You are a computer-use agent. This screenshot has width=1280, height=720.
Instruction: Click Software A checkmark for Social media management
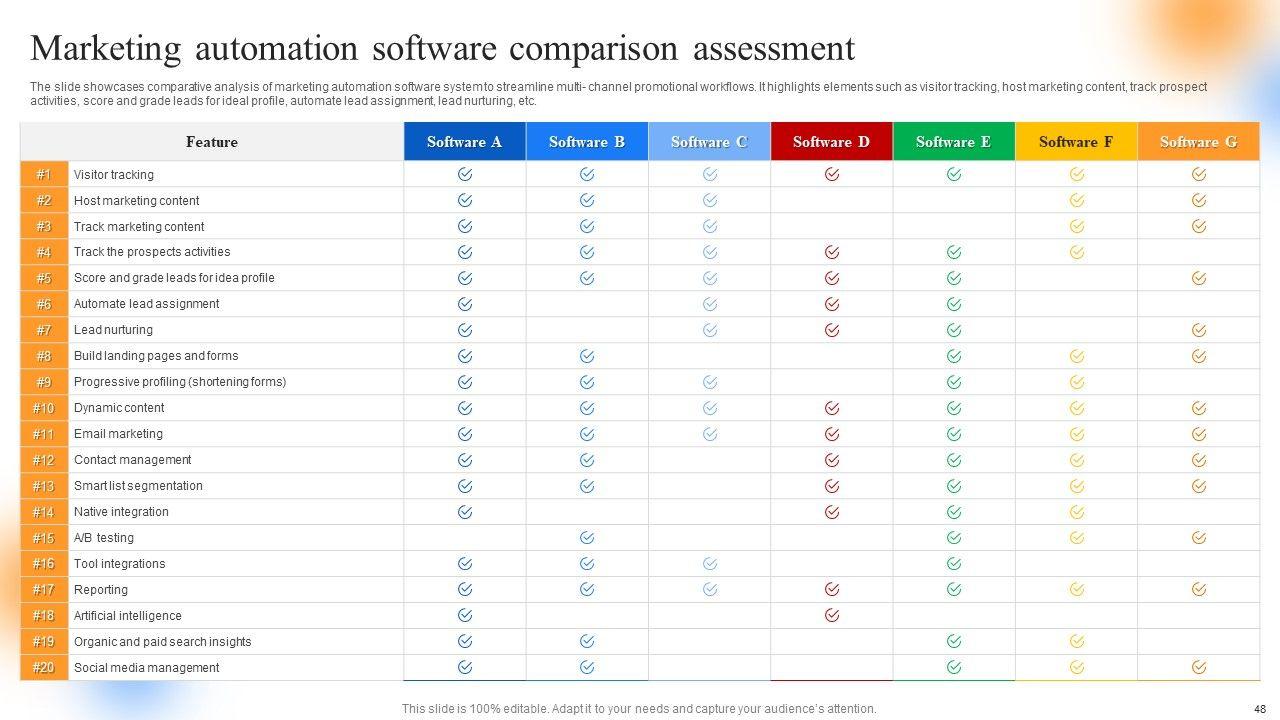(465, 667)
